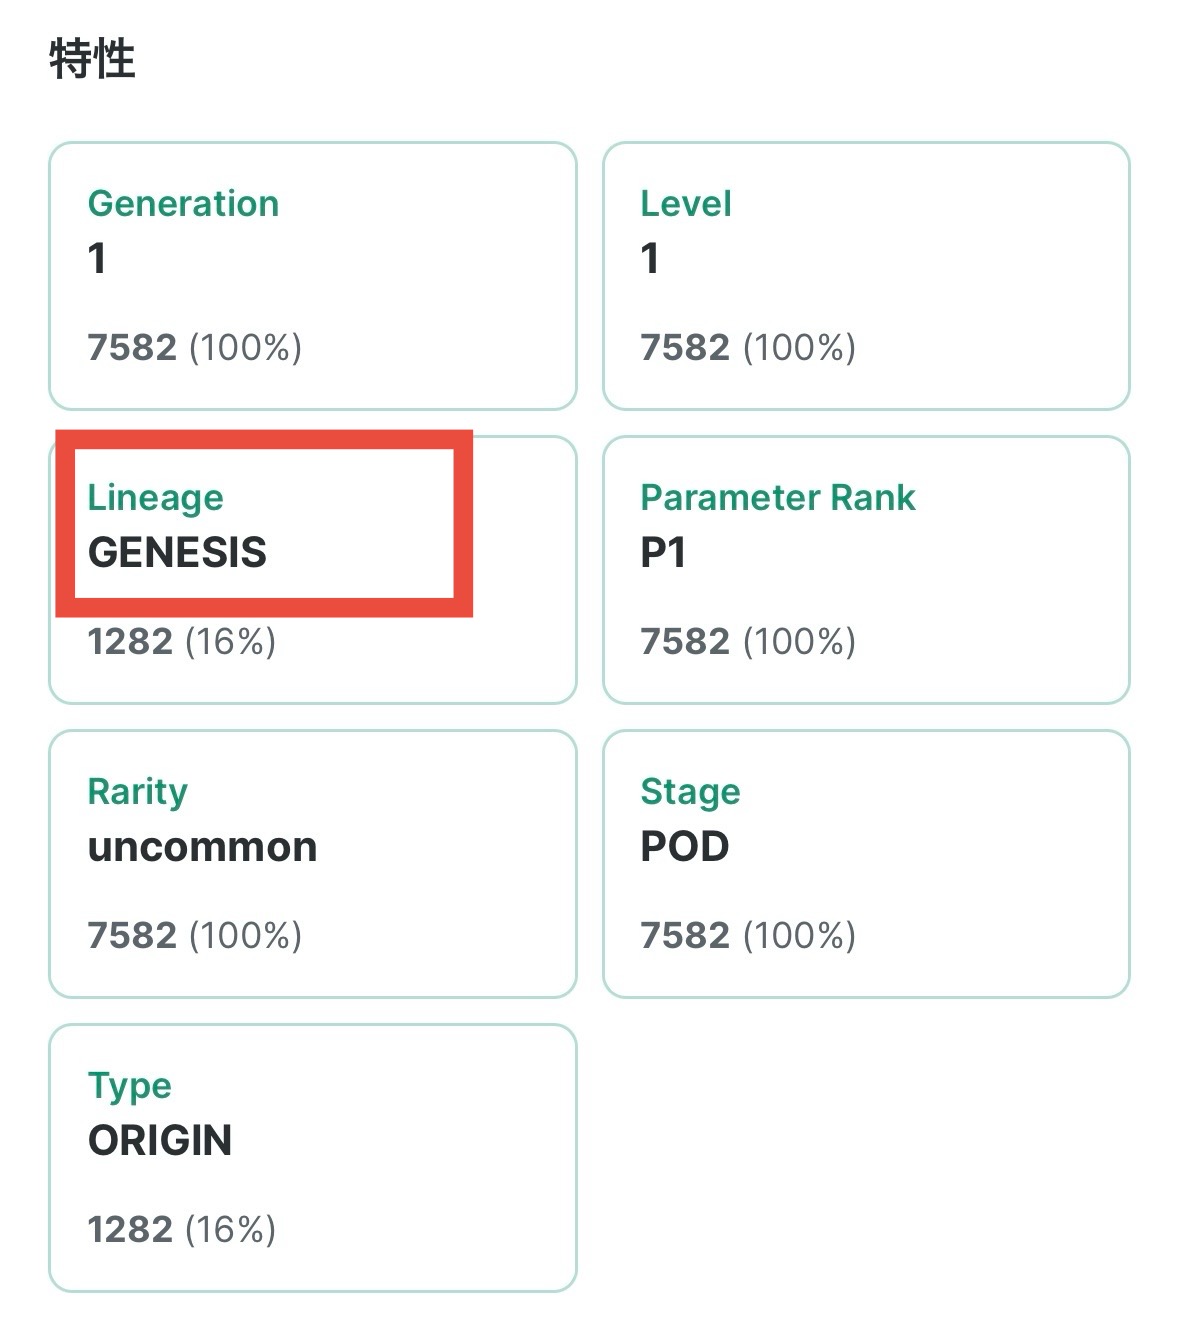Click the 特性 section heading
This screenshot has width=1178, height=1340.
pyautogui.click(x=92, y=59)
